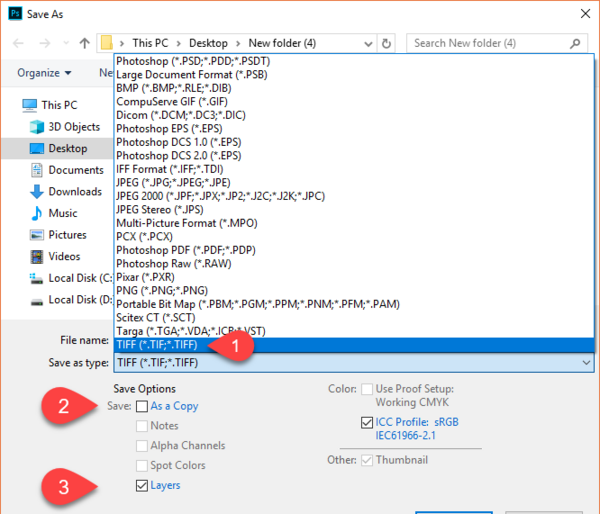Choose CompuServe GIF (*.GIF) format
This screenshot has height=514, width=600.
pos(354,101)
